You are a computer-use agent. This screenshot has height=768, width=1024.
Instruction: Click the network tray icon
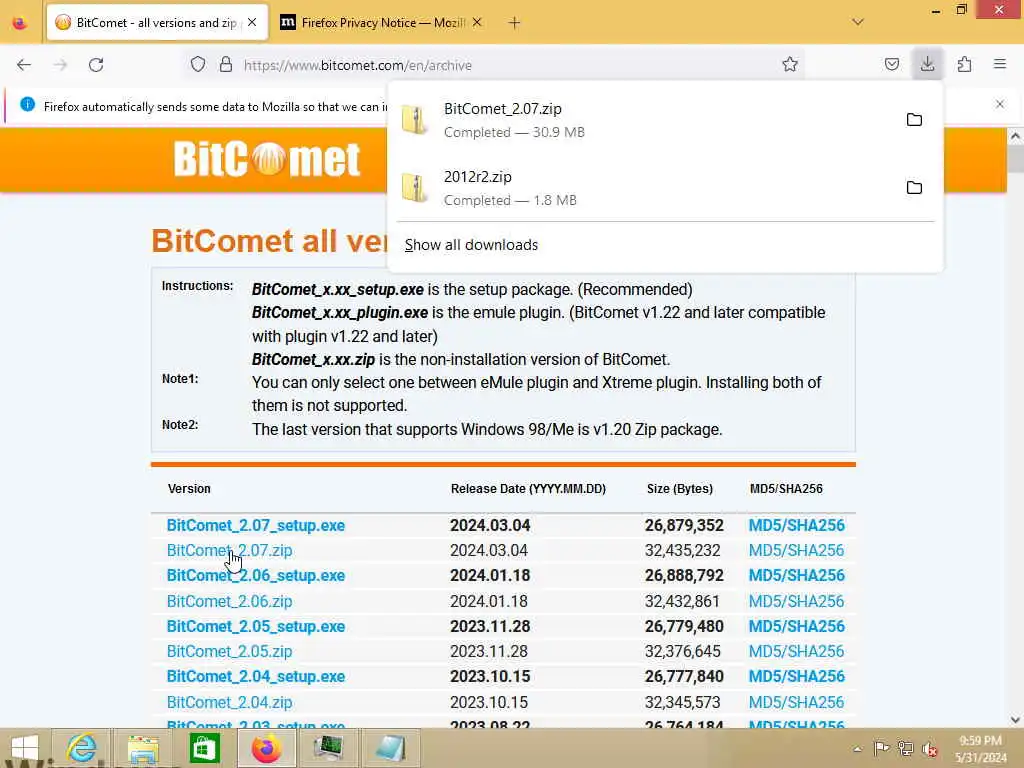(x=905, y=748)
